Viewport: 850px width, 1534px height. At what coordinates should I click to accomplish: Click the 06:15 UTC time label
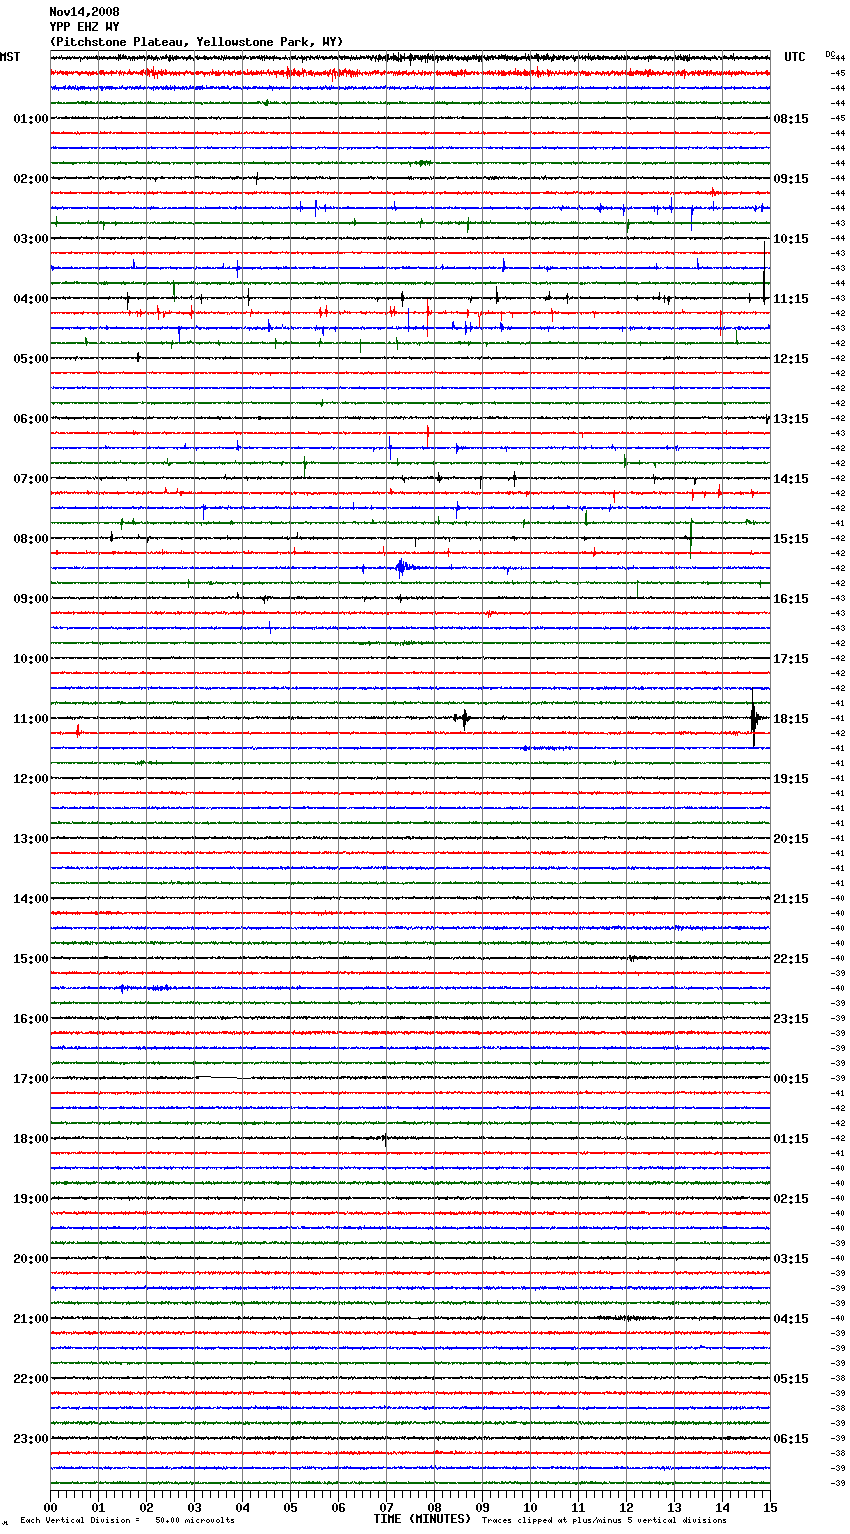[x=791, y=1439]
